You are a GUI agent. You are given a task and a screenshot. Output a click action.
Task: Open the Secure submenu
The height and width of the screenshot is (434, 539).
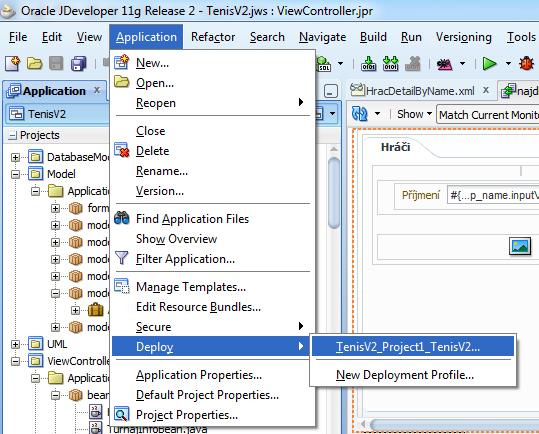212,327
